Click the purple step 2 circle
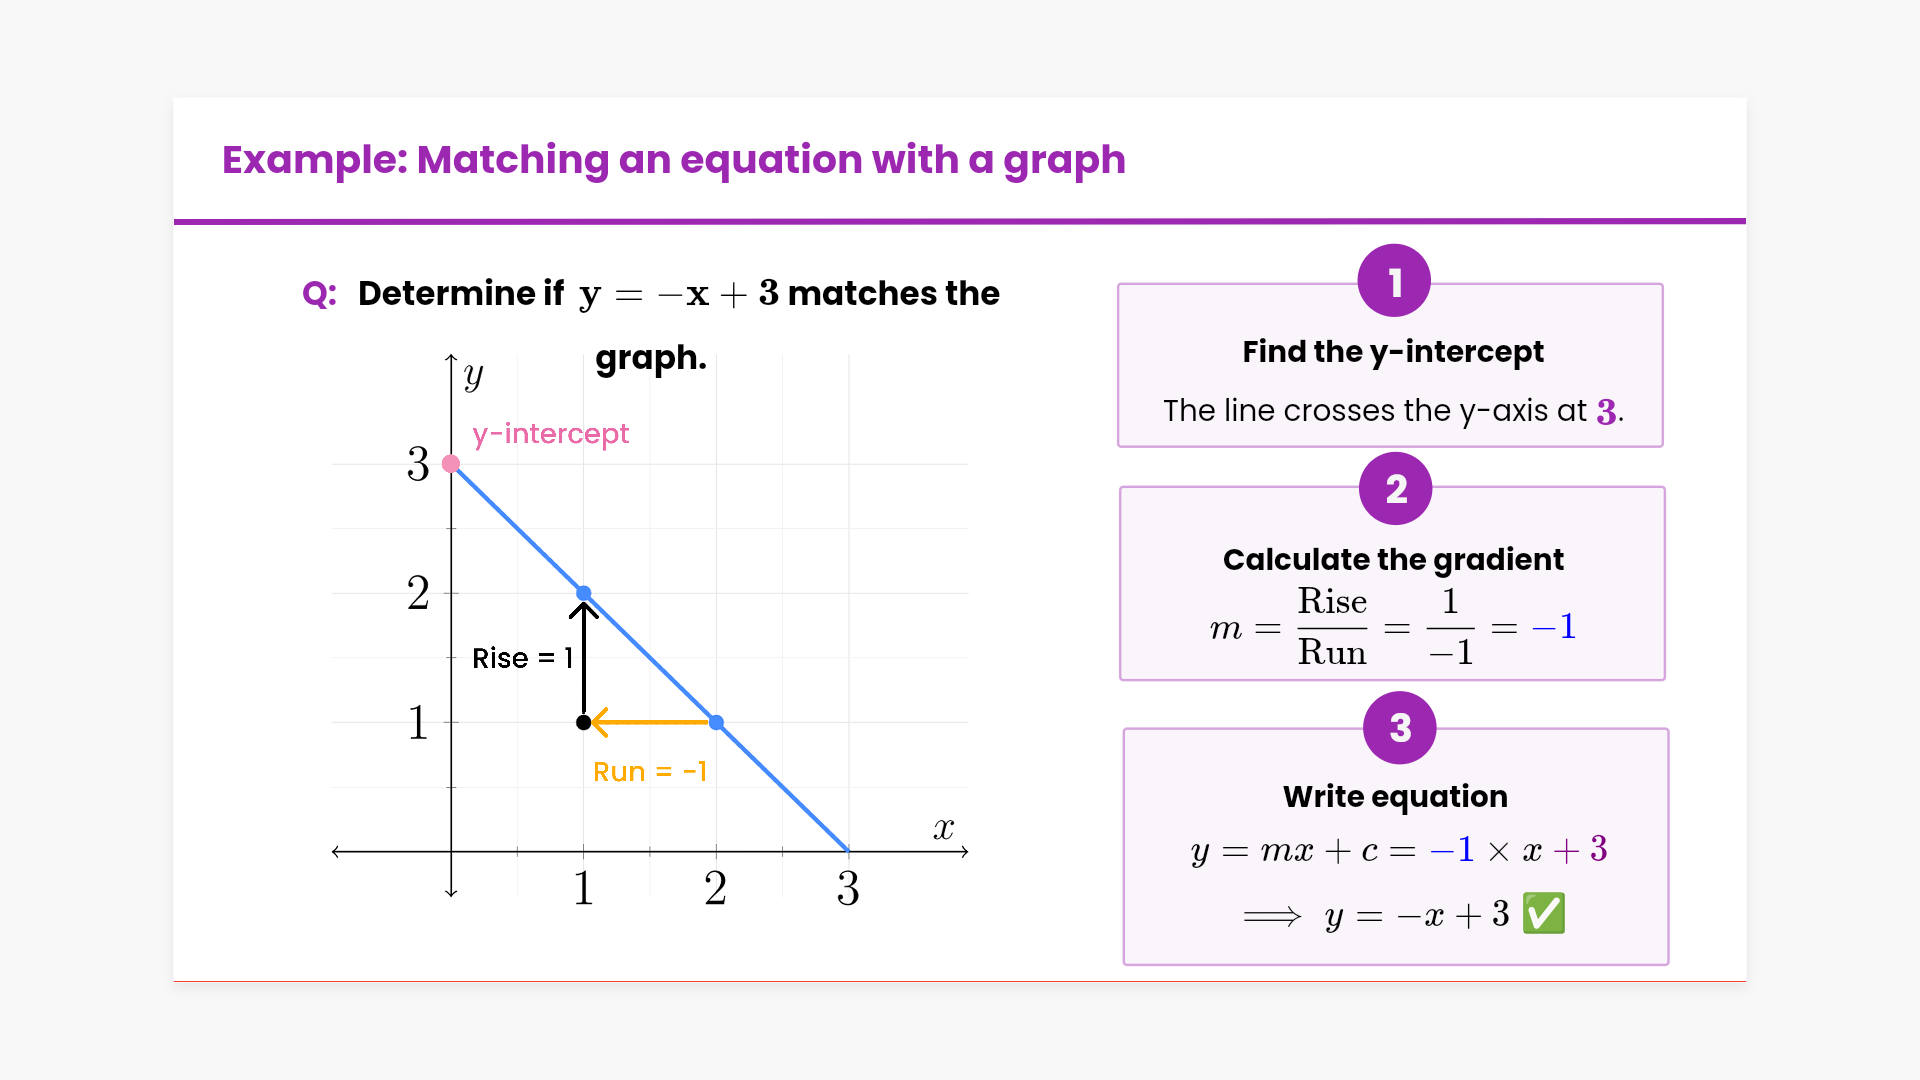This screenshot has height=1080, width=1920. [1396, 488]
